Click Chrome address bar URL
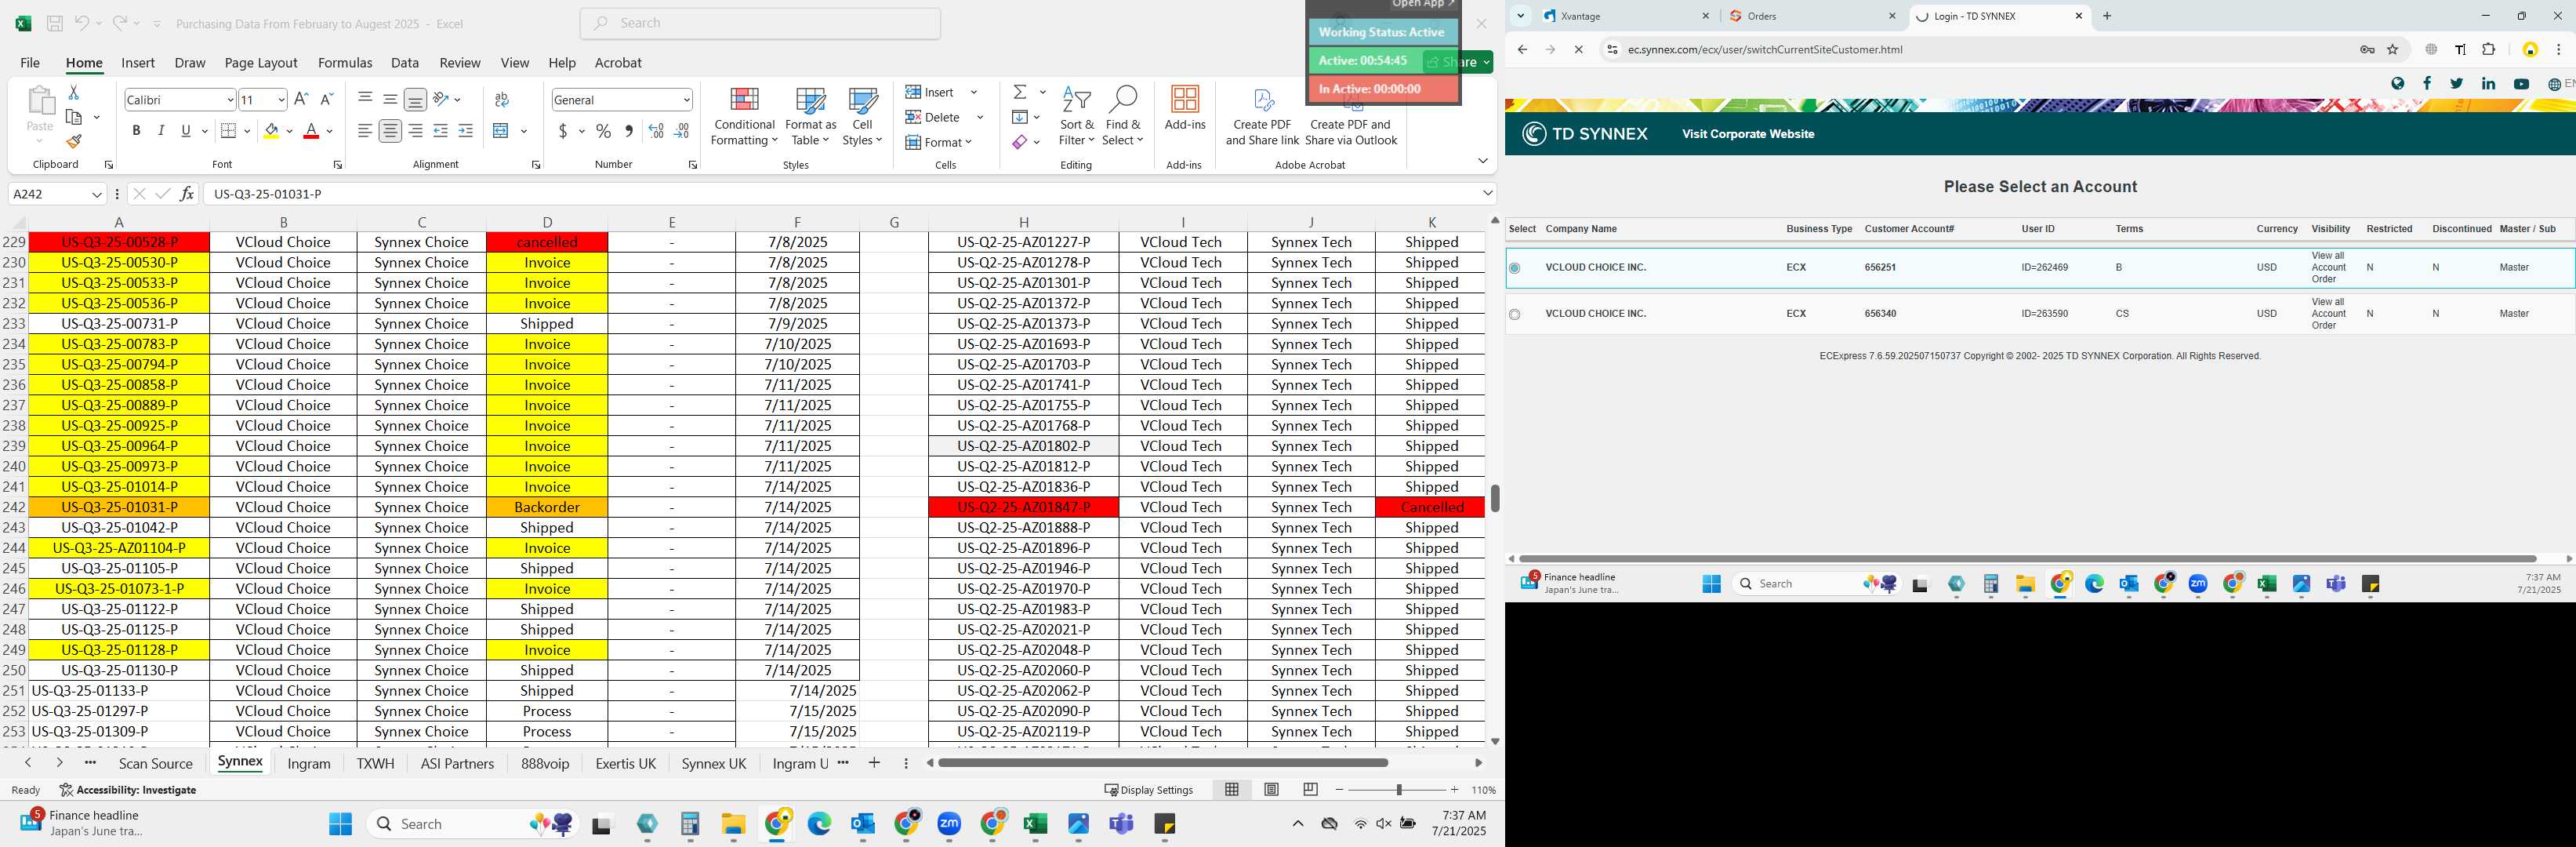The height and width of the screenshot is (847, 2576). pos(1765,50)
